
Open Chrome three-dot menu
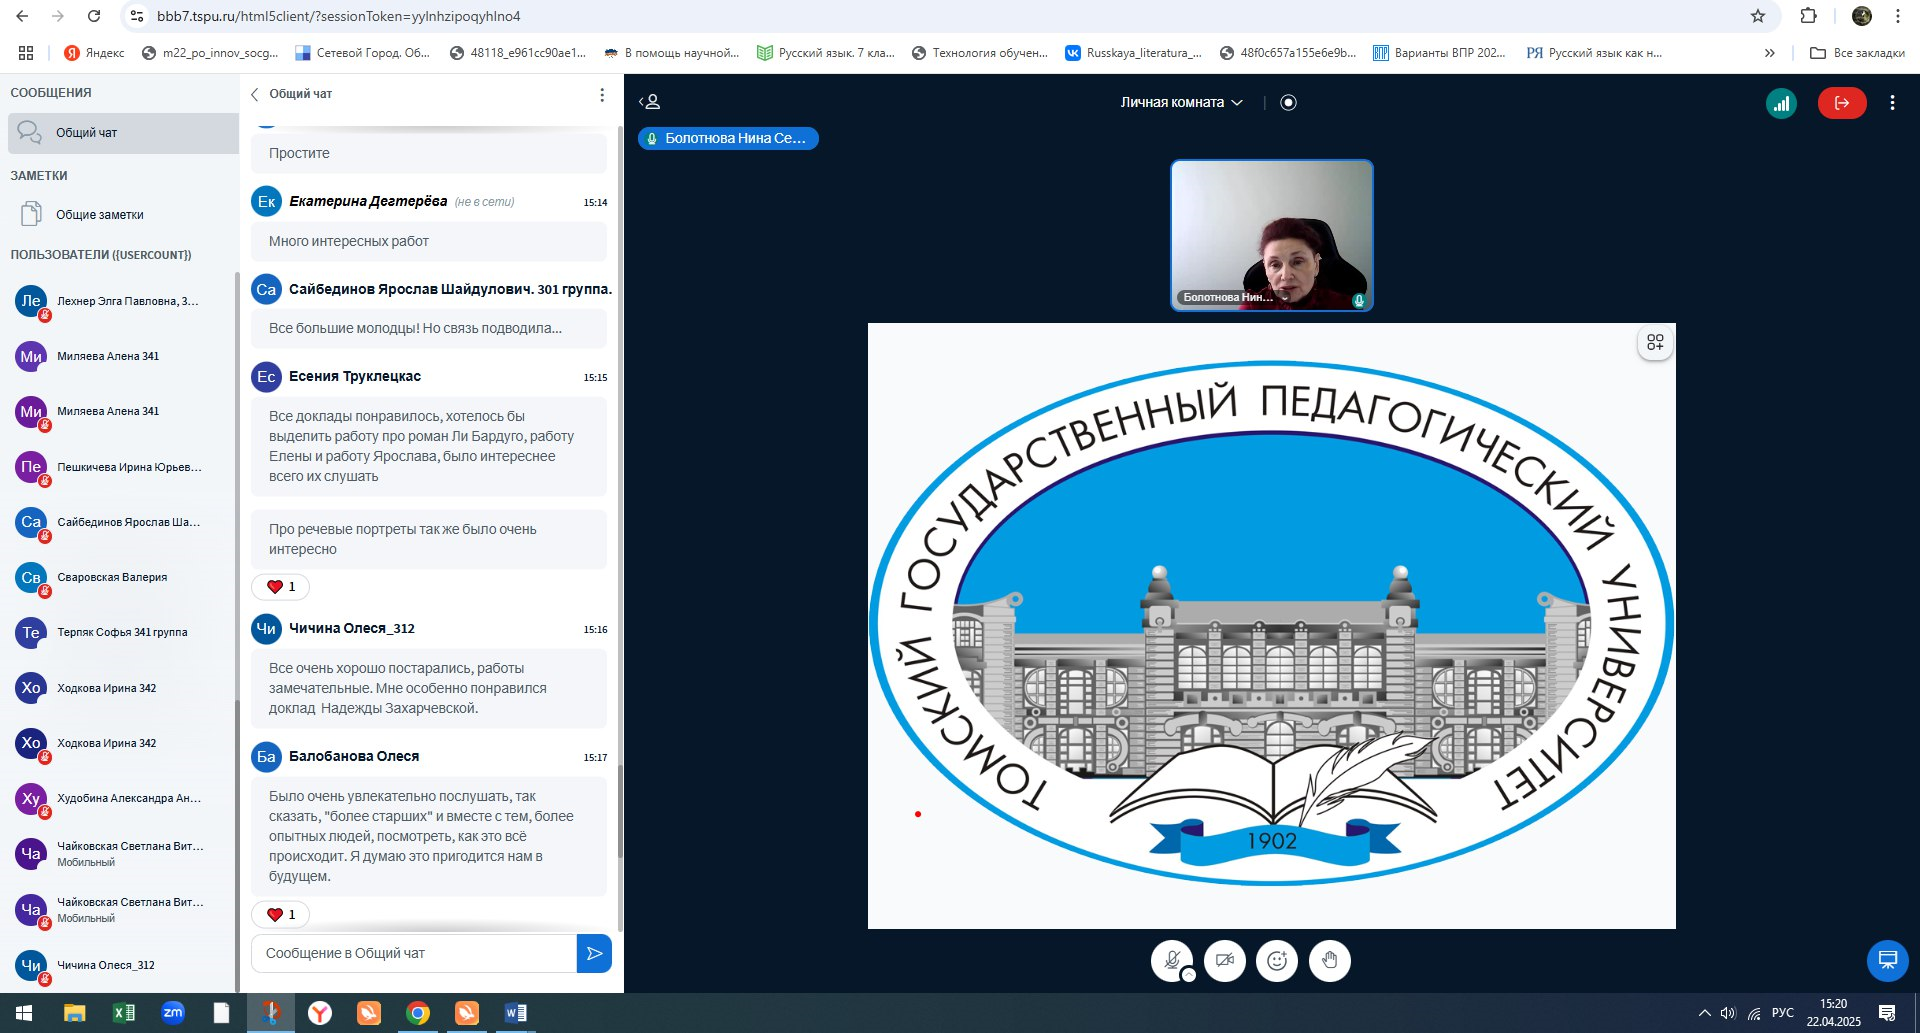point(1898,16)
